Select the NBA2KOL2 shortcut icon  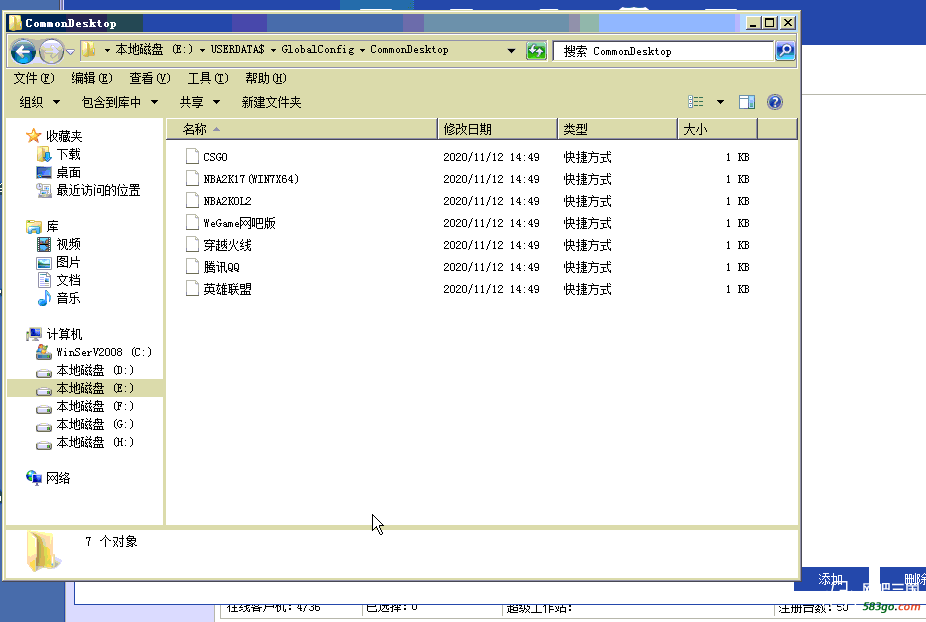coord(192,200)
